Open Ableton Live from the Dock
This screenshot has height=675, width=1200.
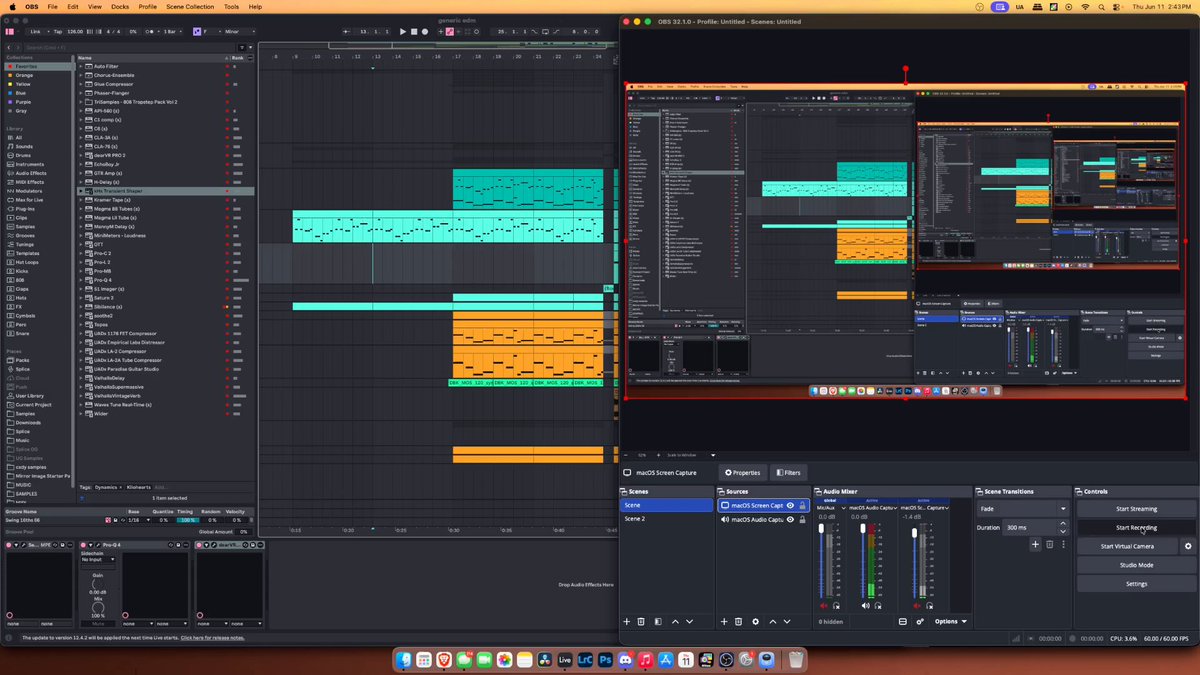[x=565, y=660]
